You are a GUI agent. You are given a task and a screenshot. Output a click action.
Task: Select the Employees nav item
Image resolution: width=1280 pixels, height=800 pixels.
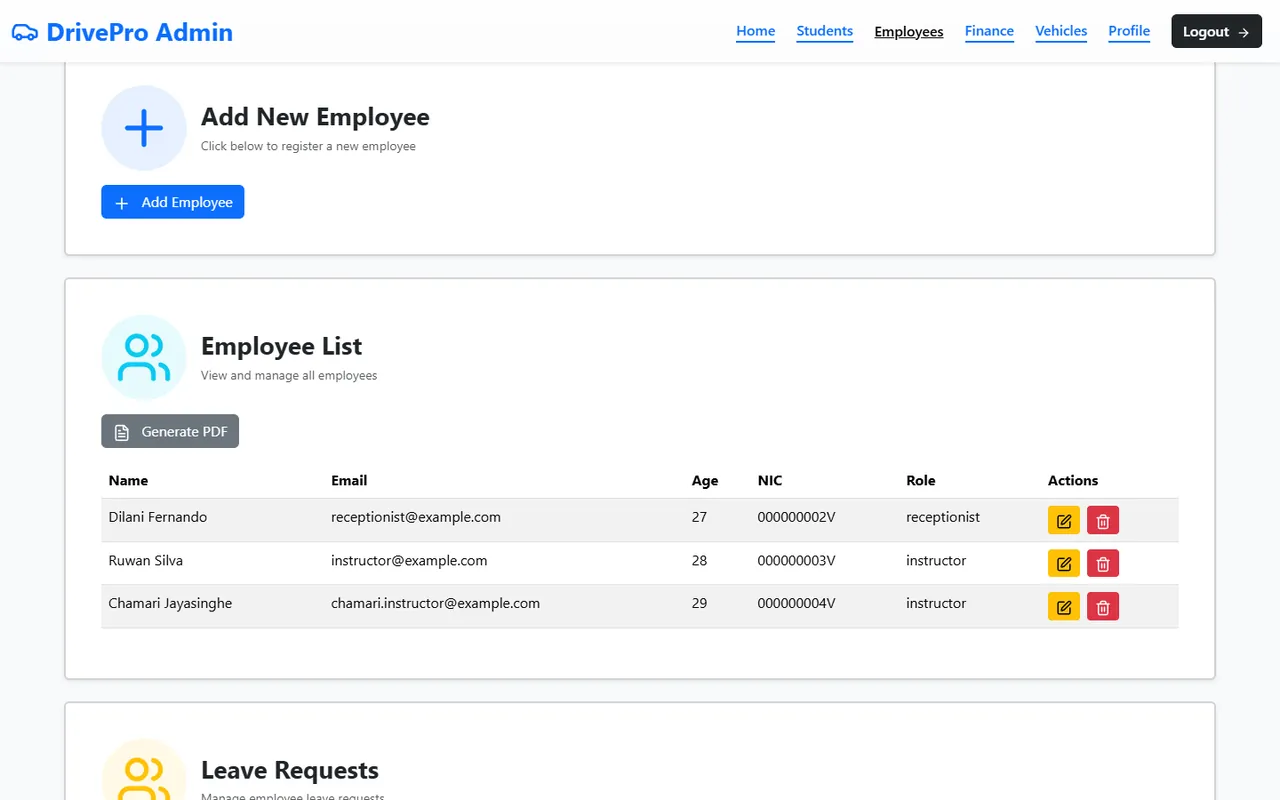(909, 32)
